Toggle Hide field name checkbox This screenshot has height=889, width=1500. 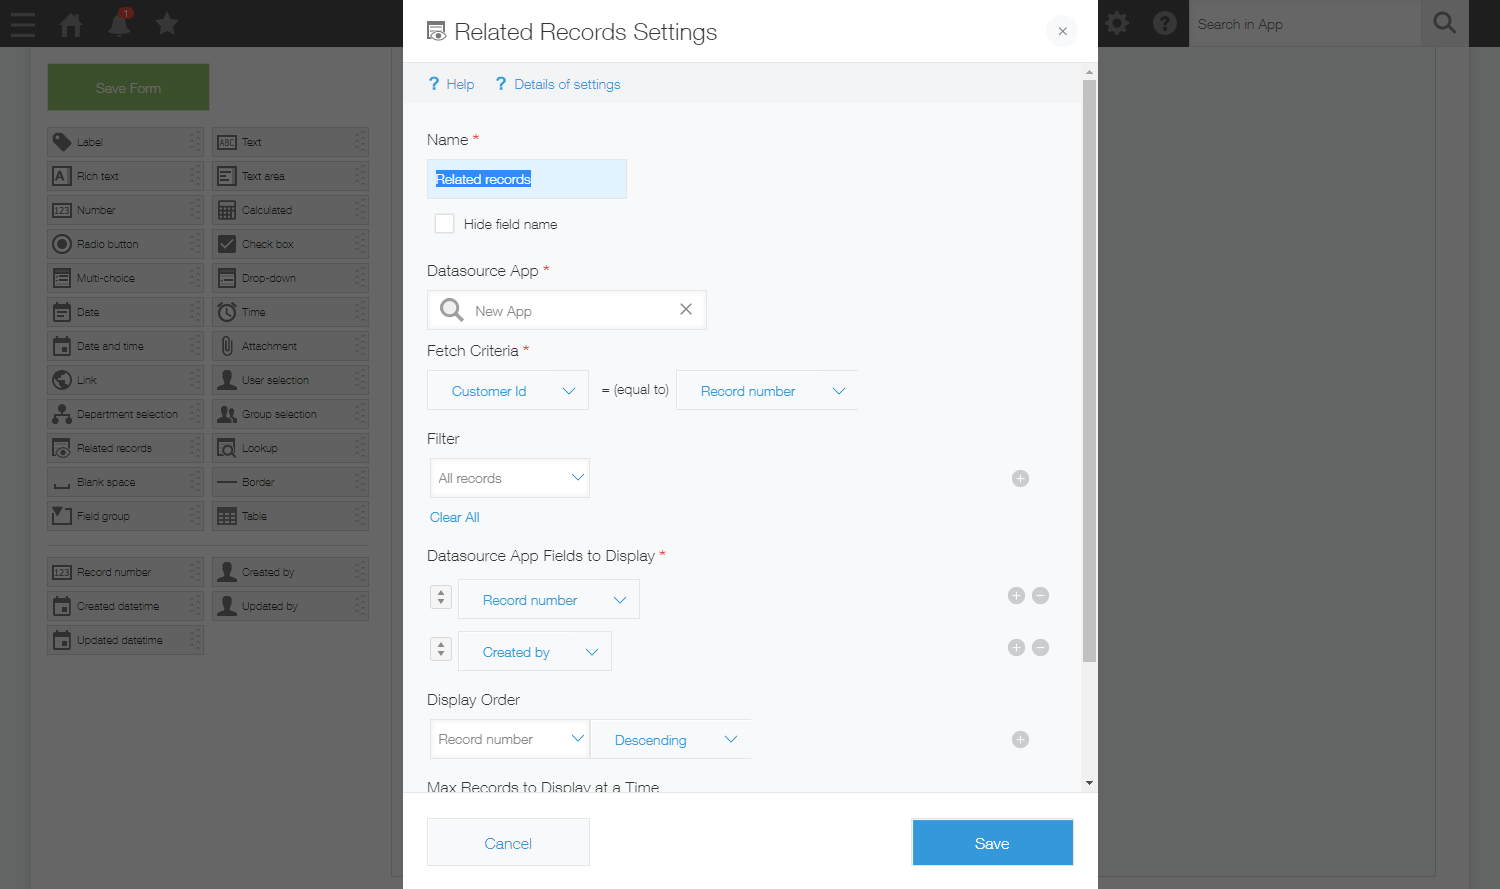point(444,224)
